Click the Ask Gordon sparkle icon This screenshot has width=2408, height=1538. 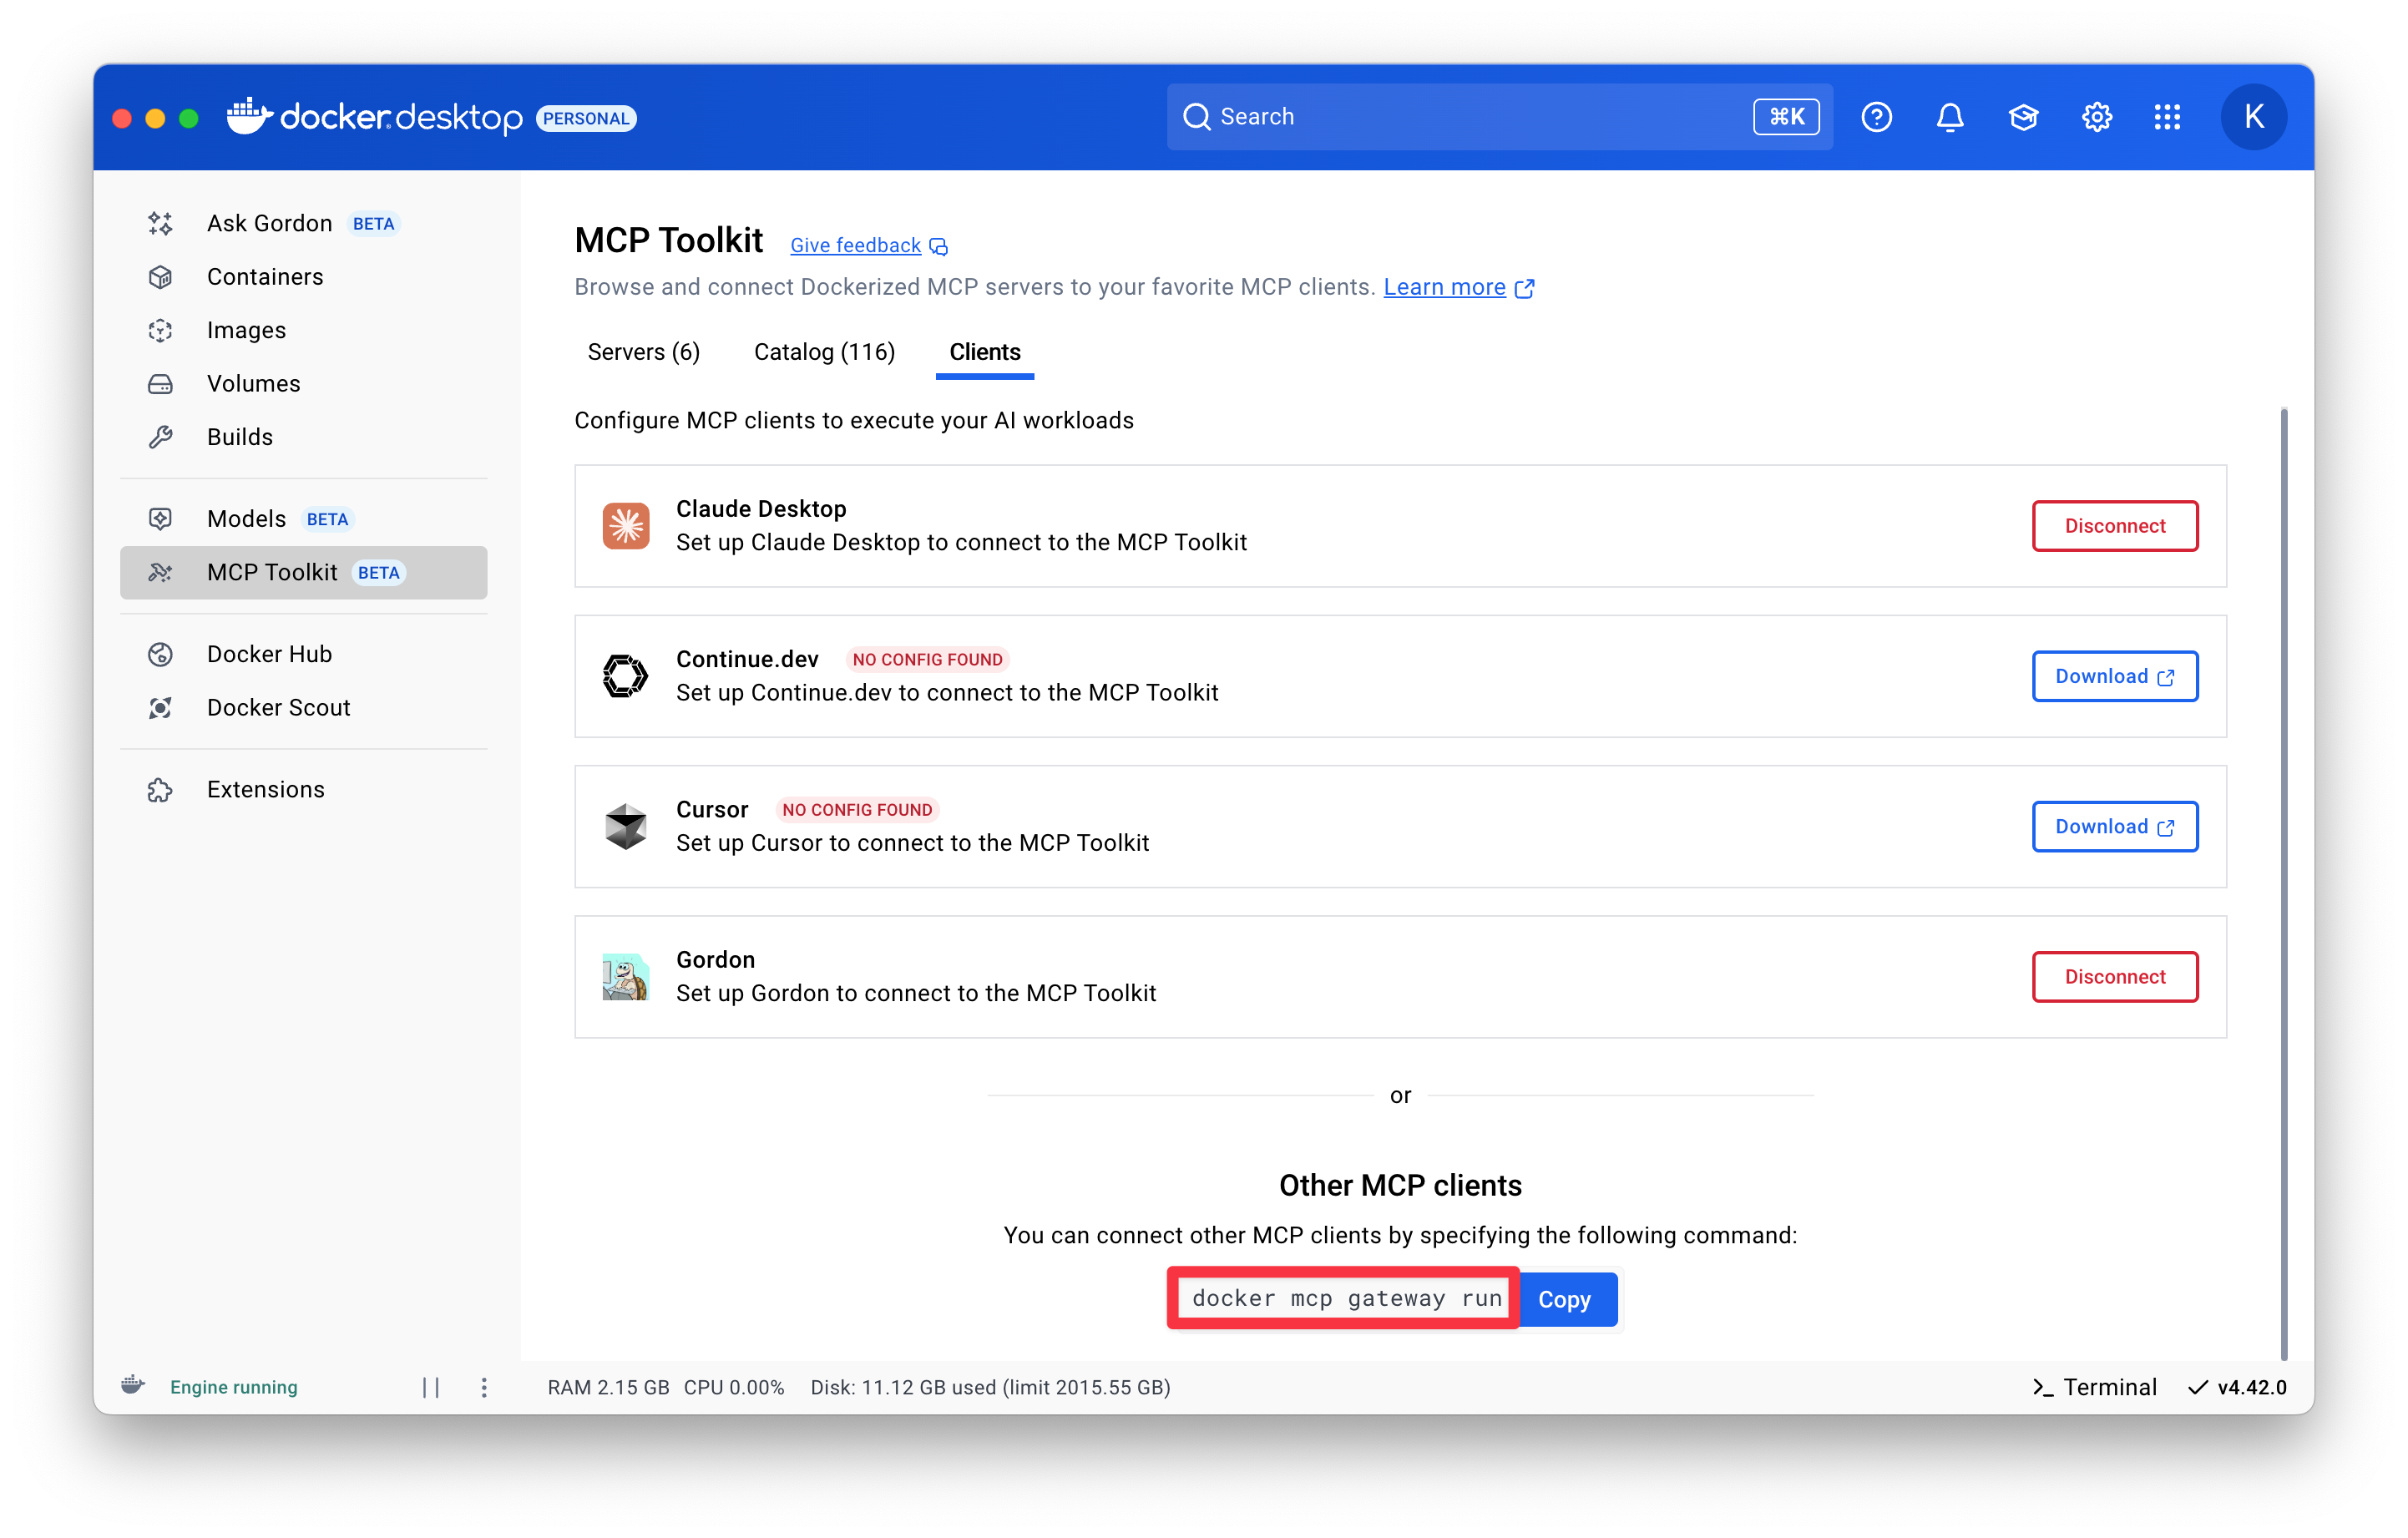point(160,223)
